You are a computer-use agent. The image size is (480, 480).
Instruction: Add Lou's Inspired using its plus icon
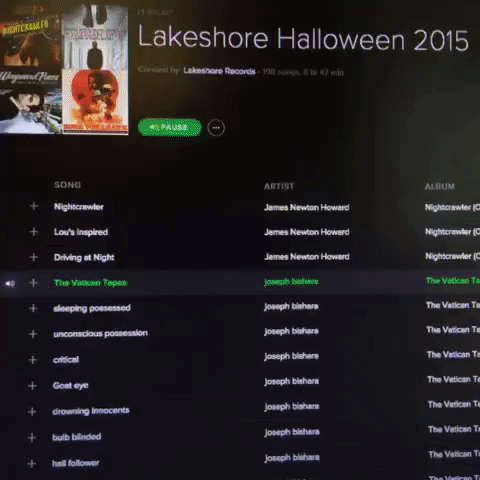point(34,232)
